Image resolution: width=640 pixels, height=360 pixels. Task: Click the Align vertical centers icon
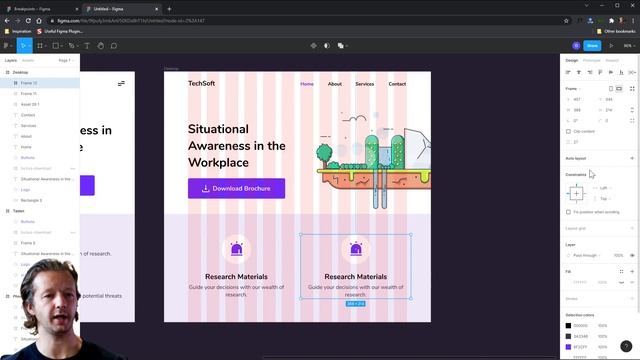tap(611, 72)
